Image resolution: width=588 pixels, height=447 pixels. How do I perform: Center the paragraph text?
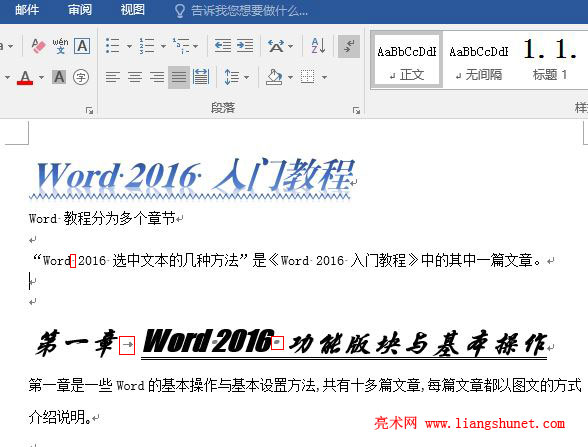[135, 77]
